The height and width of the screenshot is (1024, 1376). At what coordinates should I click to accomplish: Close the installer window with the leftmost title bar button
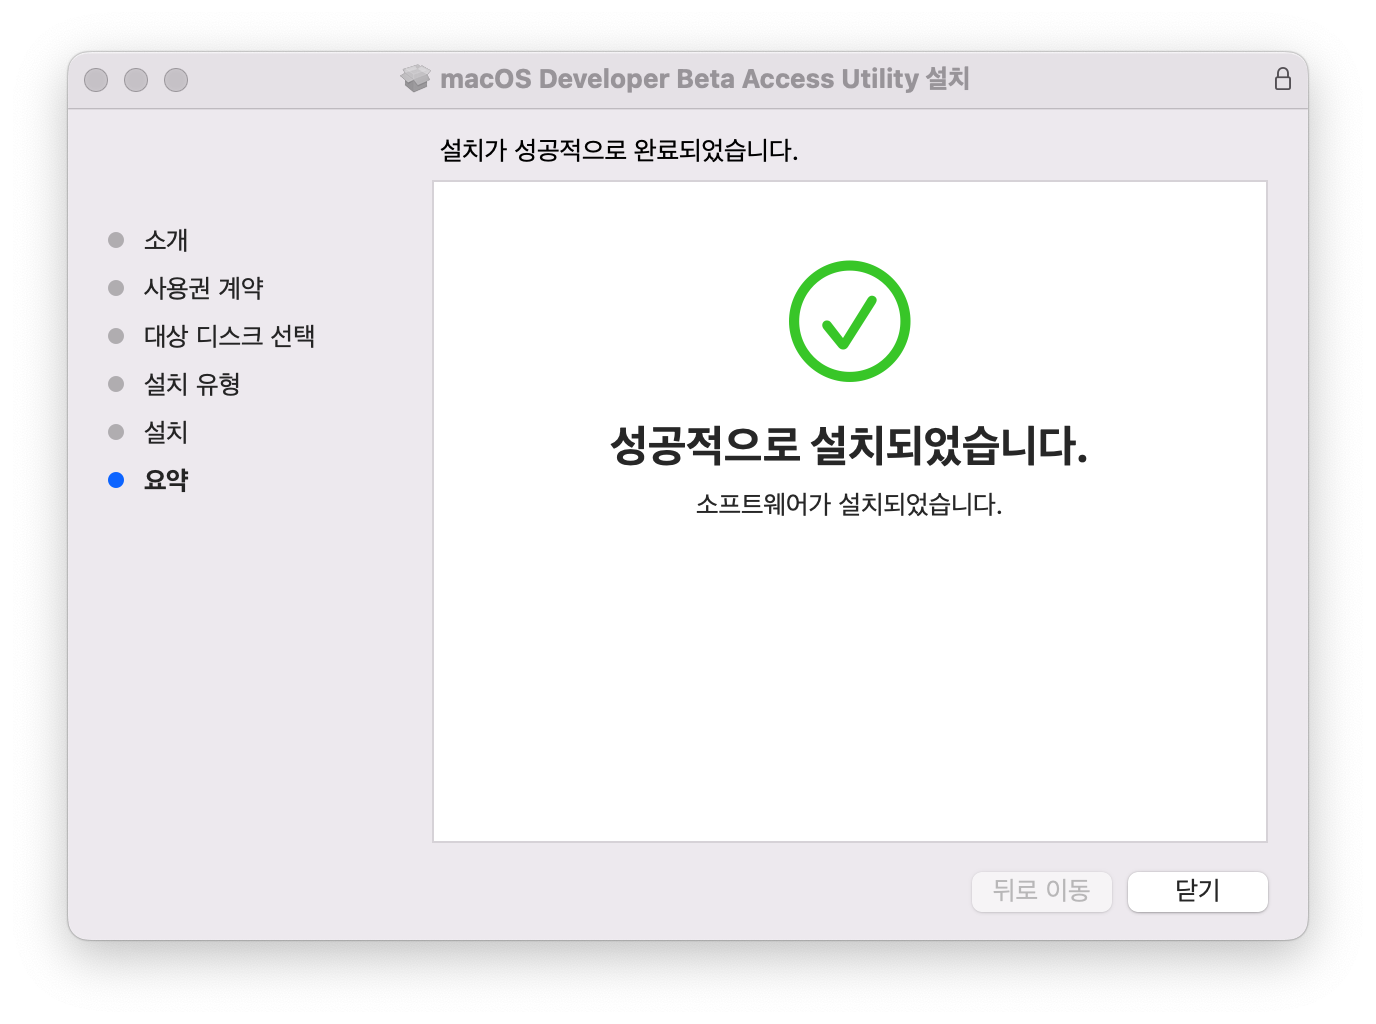[96, 80]
